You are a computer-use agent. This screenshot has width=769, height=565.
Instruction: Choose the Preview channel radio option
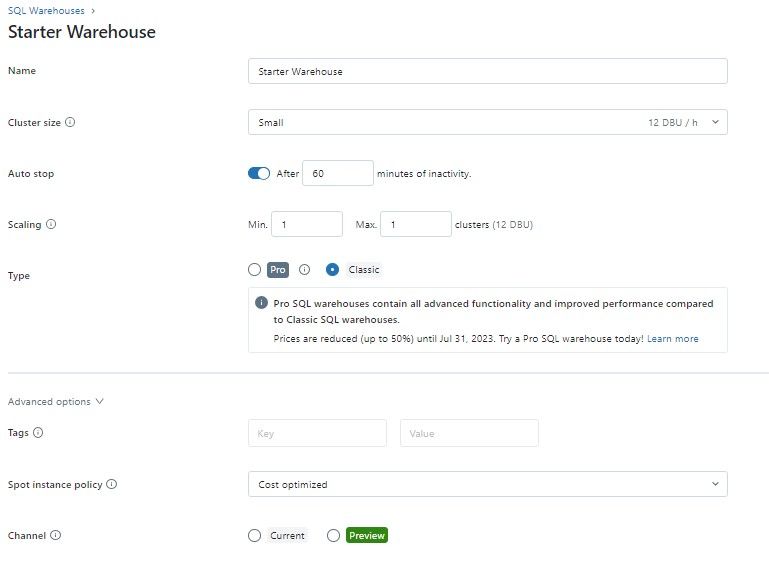coord(333,536)
